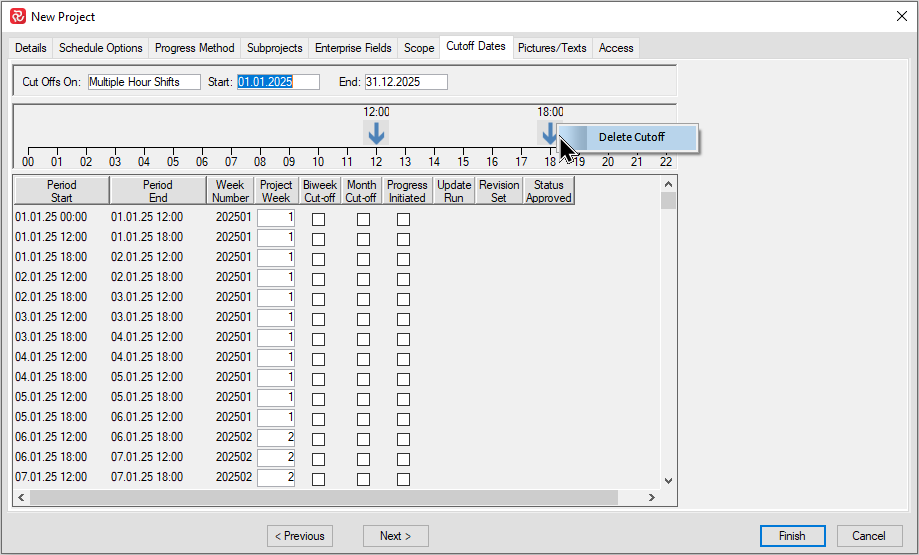Screen dimensions: 919x555
Task: Open the Schedule Options tab
Action: click(101, 48)
